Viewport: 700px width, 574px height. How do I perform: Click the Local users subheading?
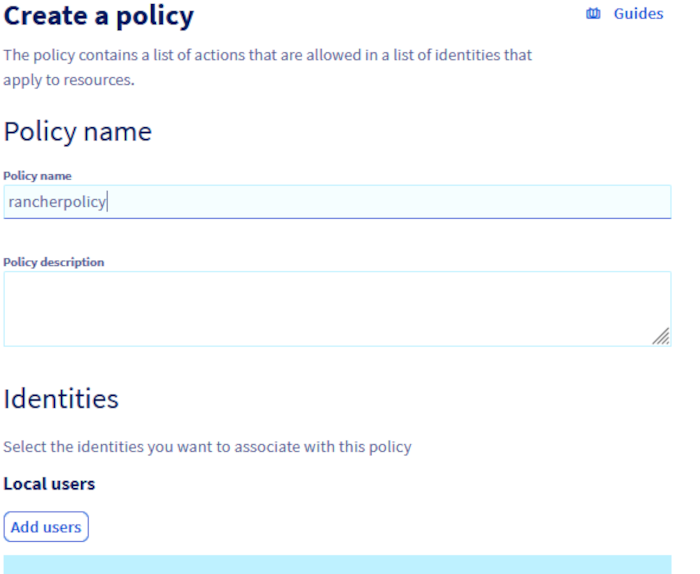49,484
